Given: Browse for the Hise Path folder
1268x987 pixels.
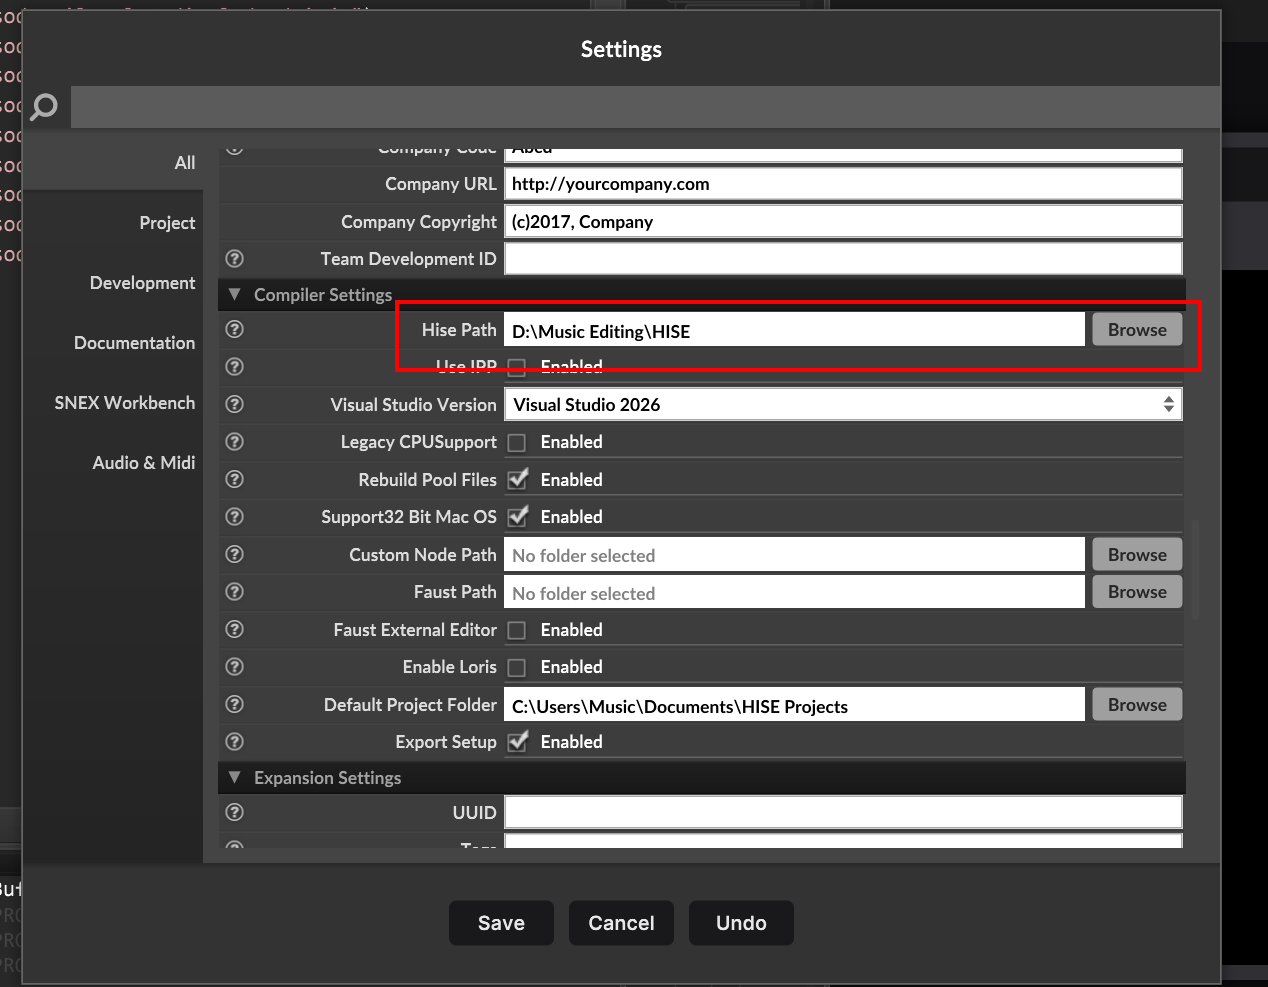Looking at the screenshot, I should (x=1137, y=330).
